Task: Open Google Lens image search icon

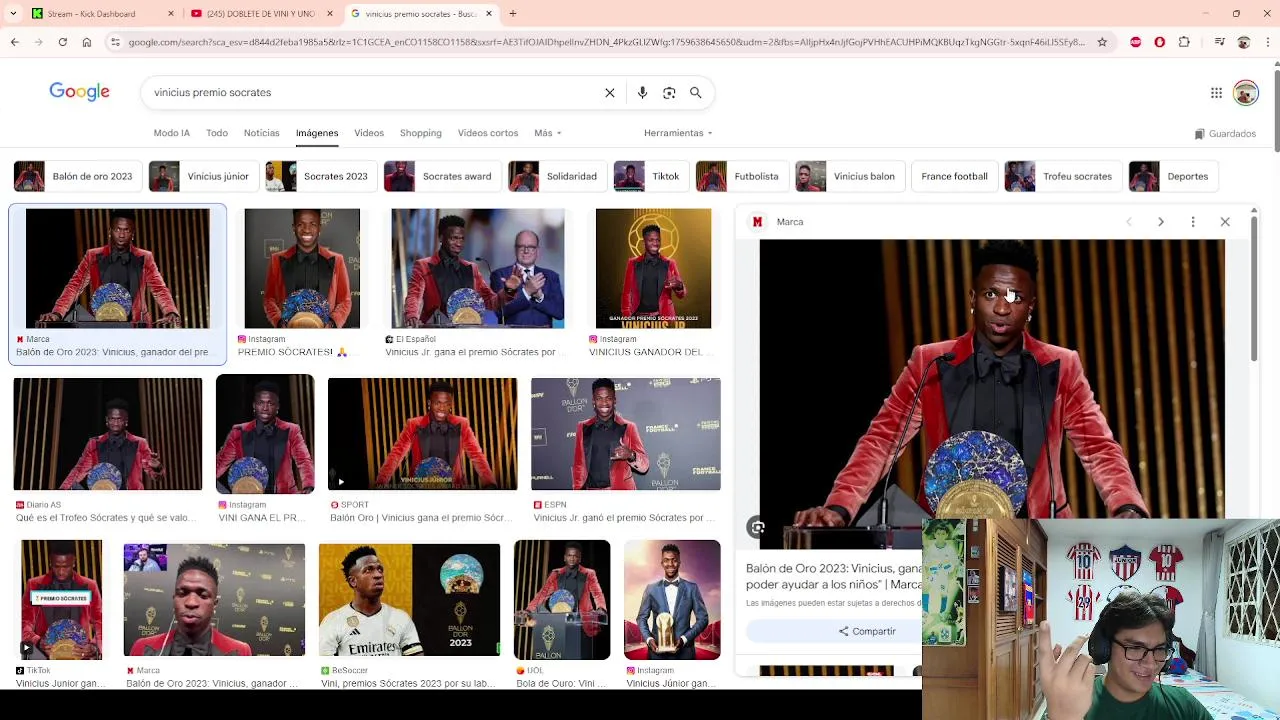Action: pos(669,92)
